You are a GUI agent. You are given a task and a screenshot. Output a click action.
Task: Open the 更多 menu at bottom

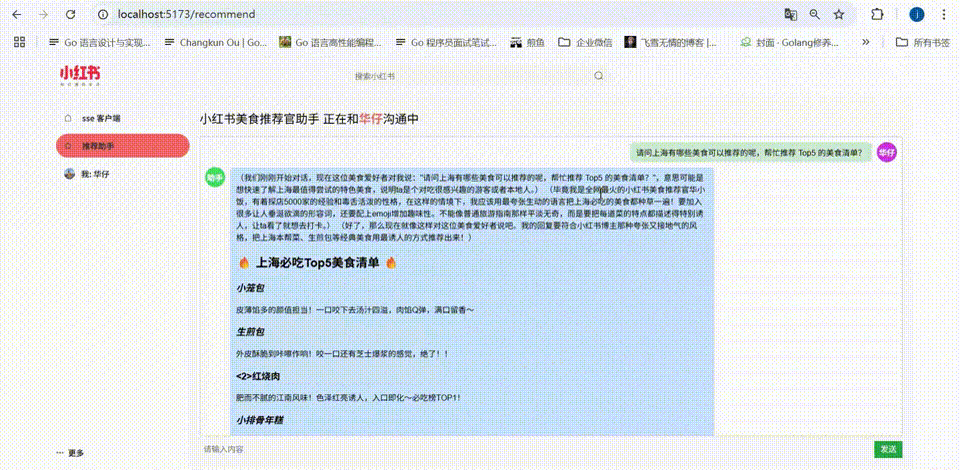(70, 453)
